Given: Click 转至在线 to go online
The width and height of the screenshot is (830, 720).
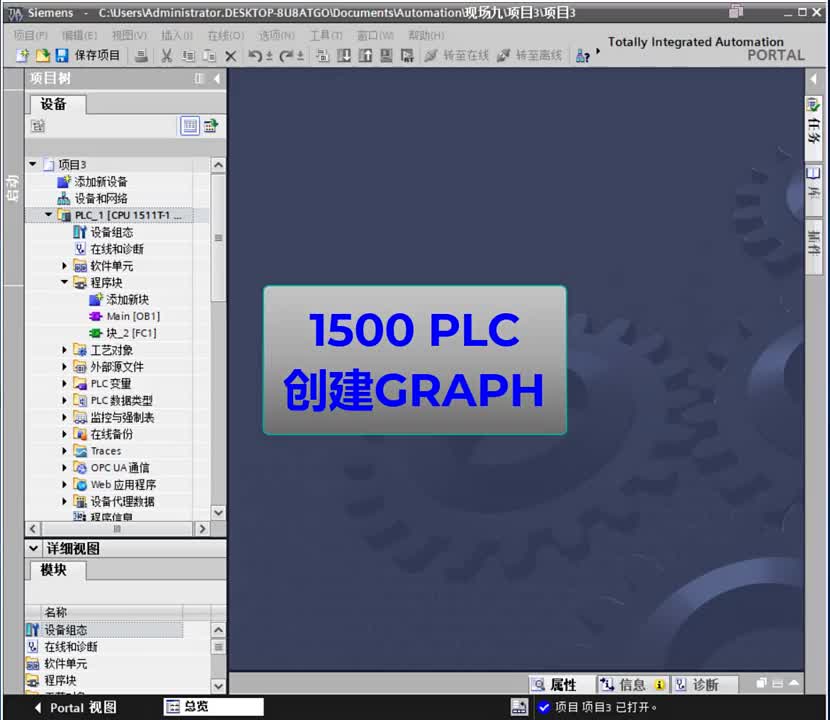Looking at the screenshot, I should click(x=457, y=55).
